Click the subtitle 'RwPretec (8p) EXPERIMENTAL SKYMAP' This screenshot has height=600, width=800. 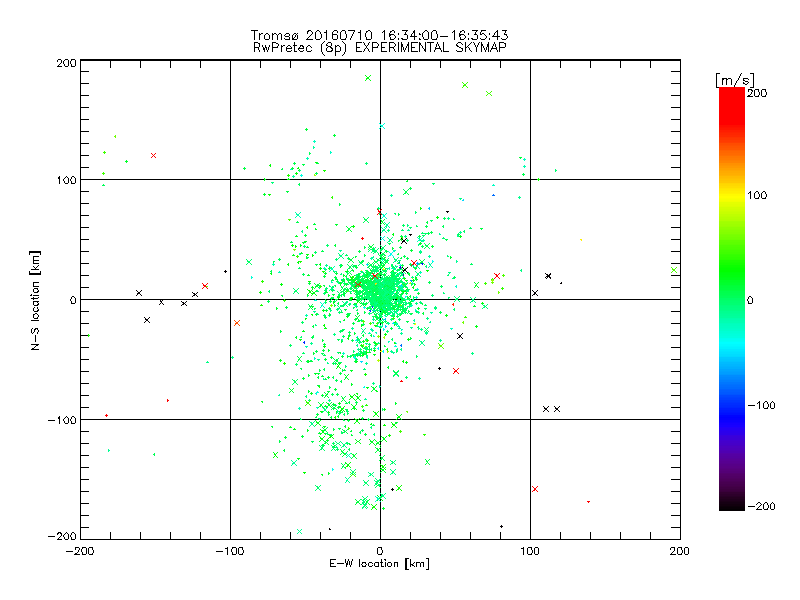coord(380,48)
